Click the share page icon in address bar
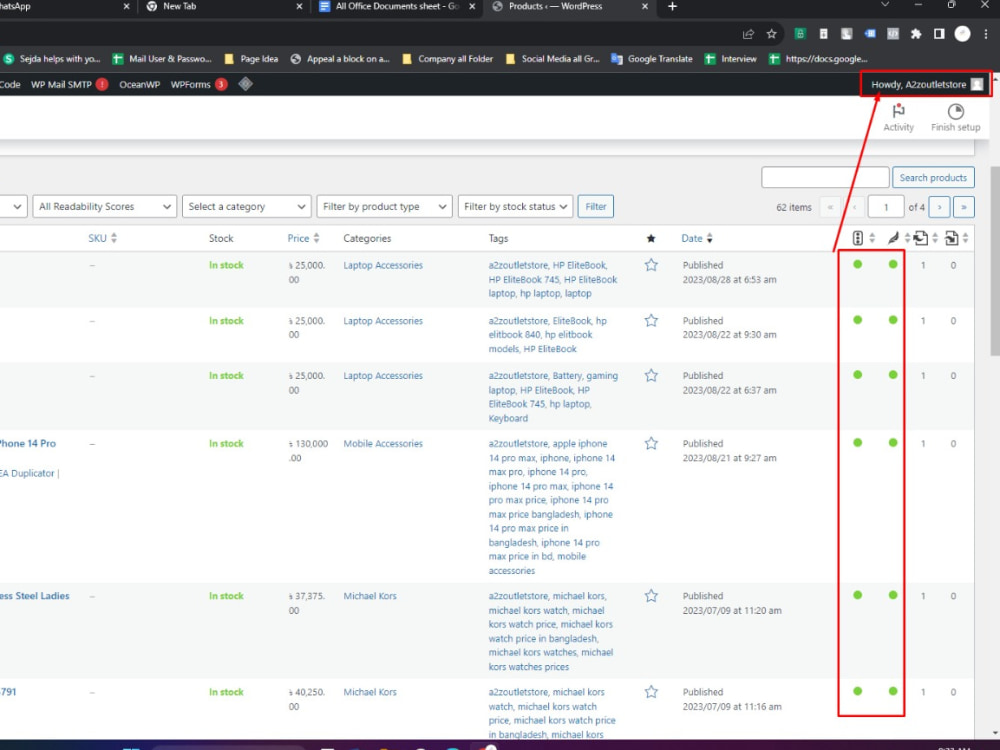The height and width of the screenshot is (750, 1000). 748,34
